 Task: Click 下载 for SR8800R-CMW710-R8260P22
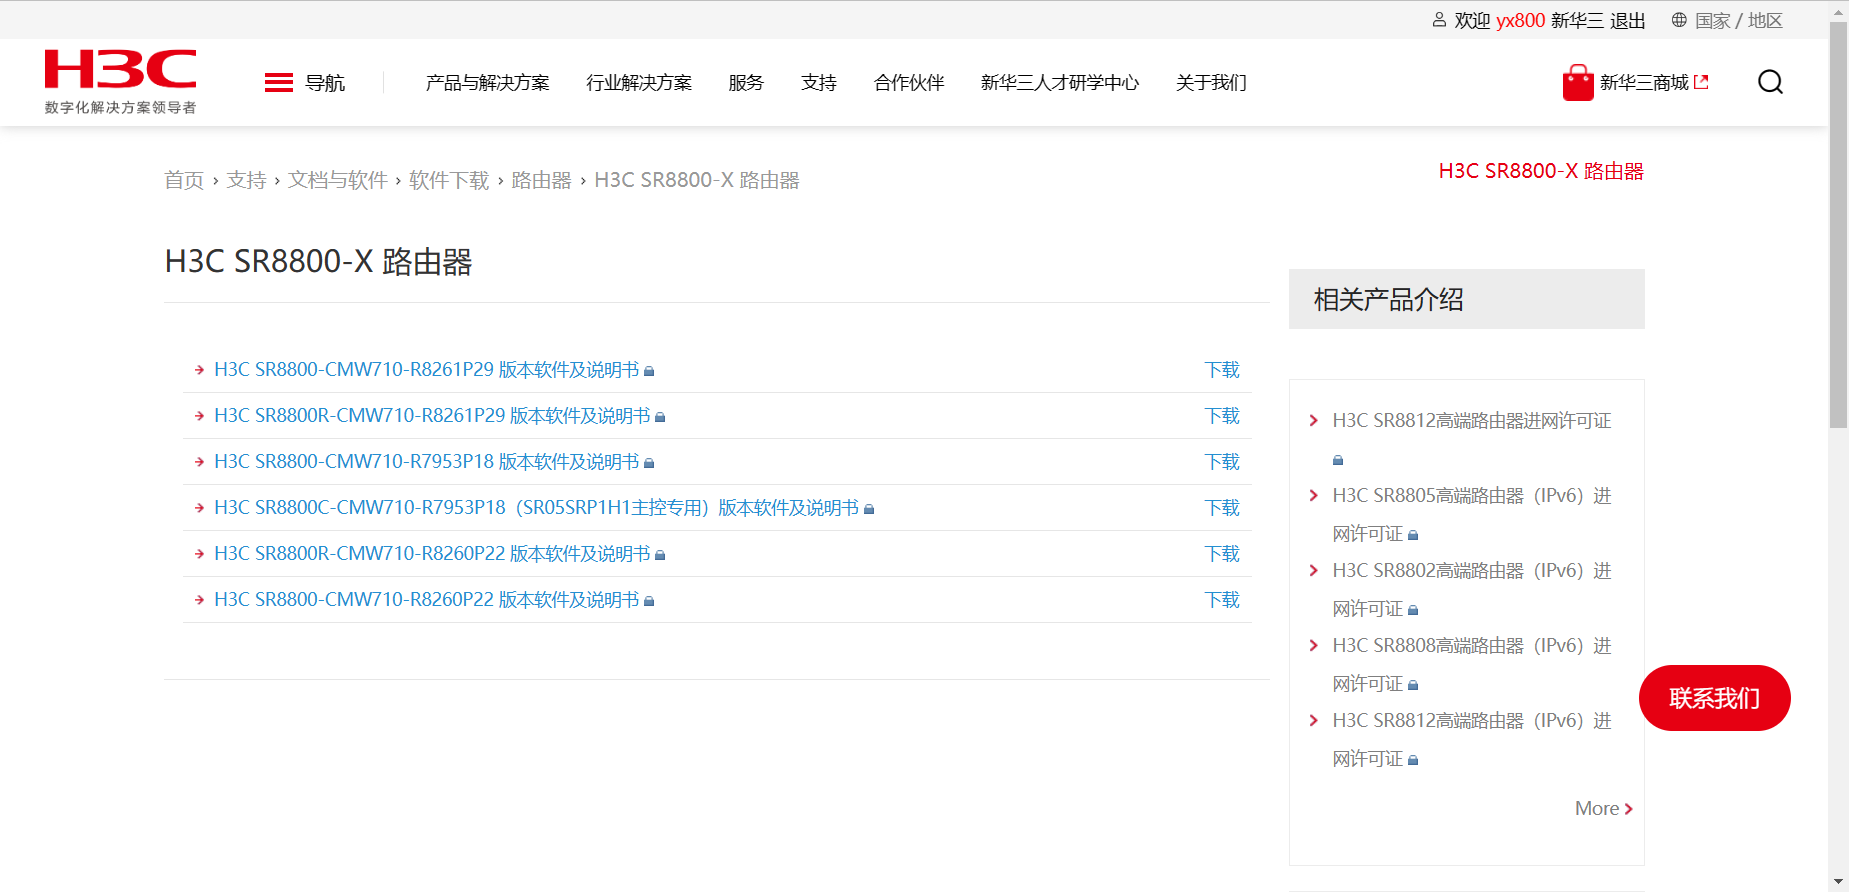[1222, 554]
